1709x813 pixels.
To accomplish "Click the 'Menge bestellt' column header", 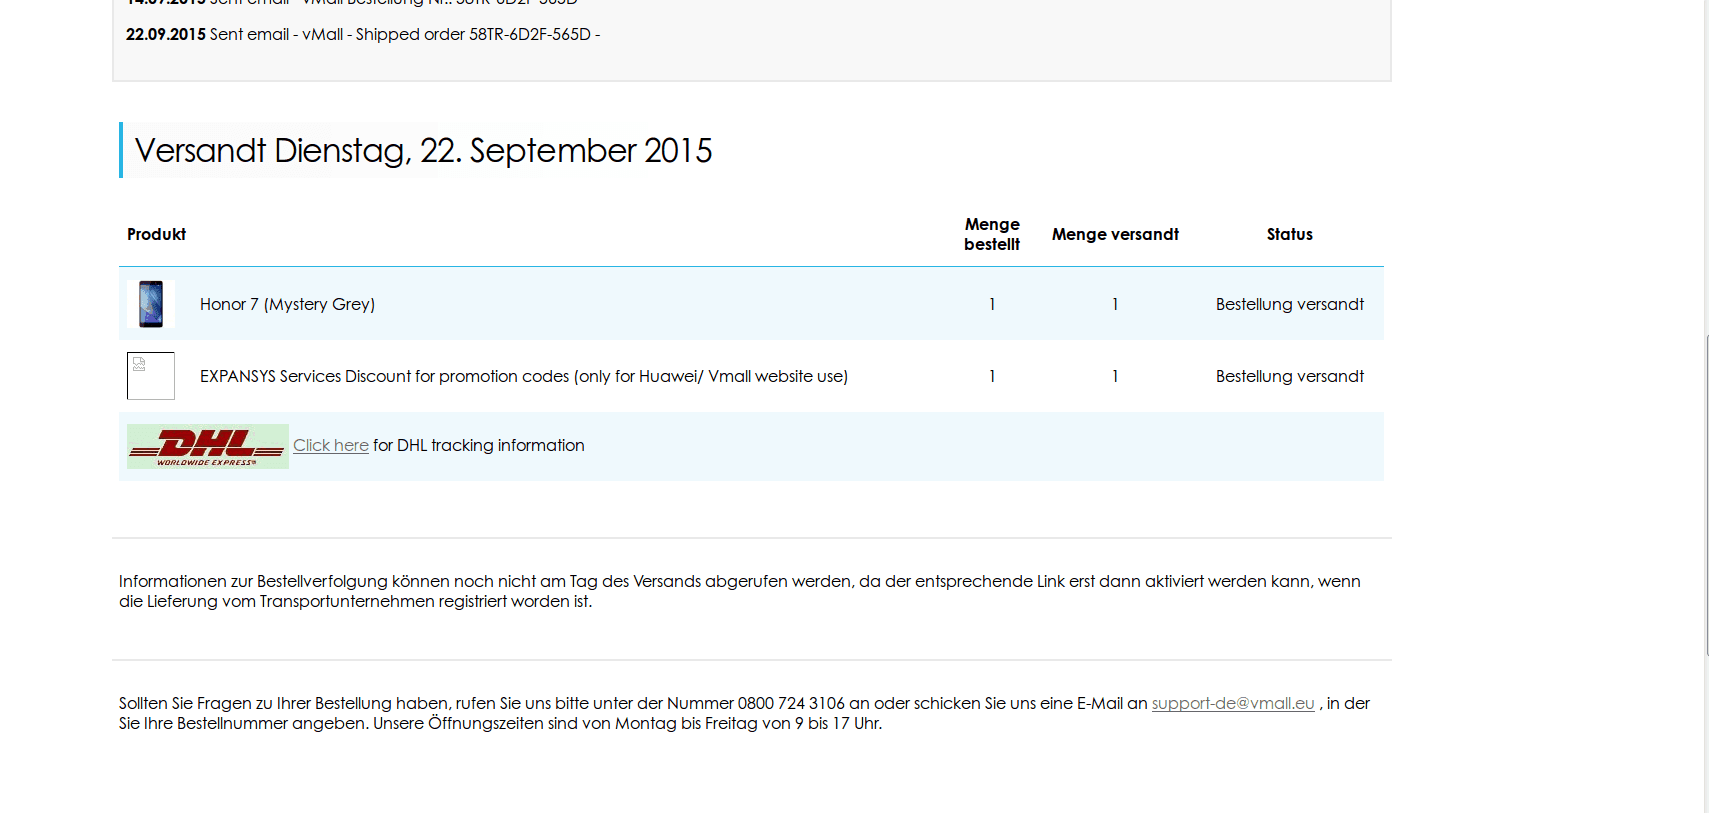I will coord(992,234).
